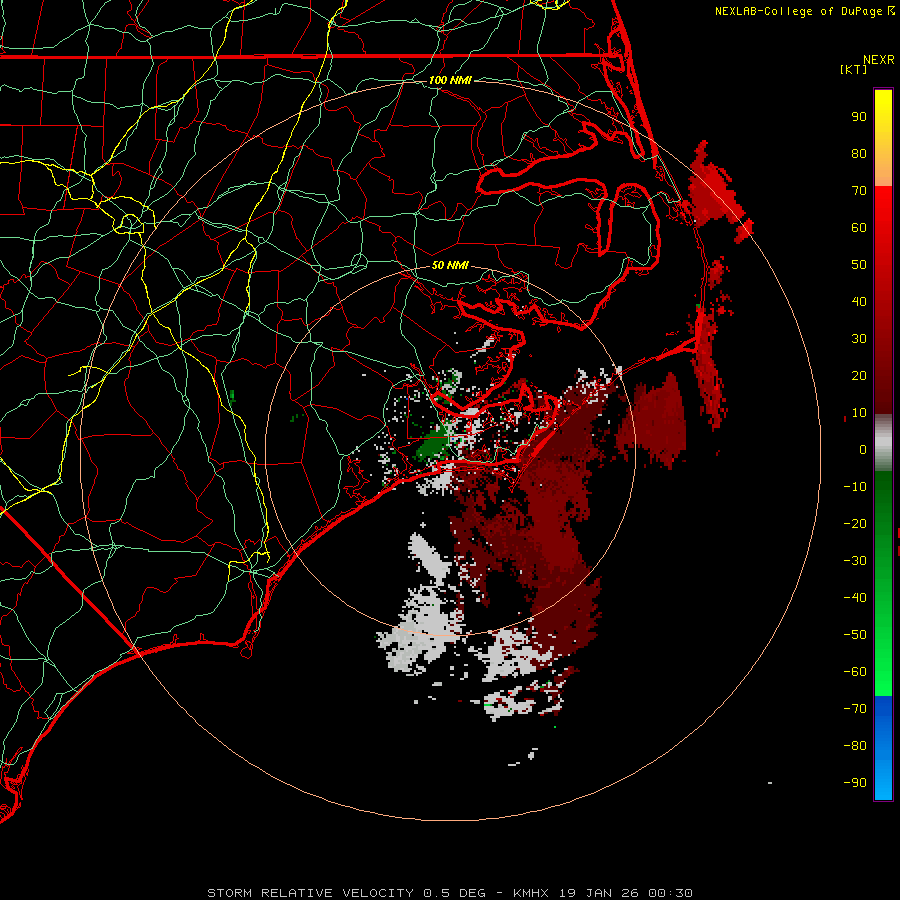Click the "-20" value on velocity scale

[x=855, y=523]
